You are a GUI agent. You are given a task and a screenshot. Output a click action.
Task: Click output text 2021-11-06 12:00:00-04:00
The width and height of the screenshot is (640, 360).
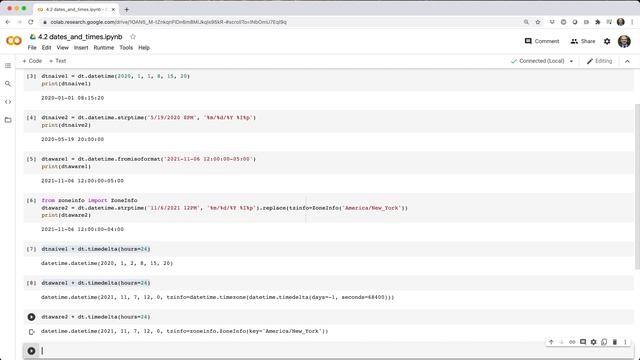click(x=82, y=229)
